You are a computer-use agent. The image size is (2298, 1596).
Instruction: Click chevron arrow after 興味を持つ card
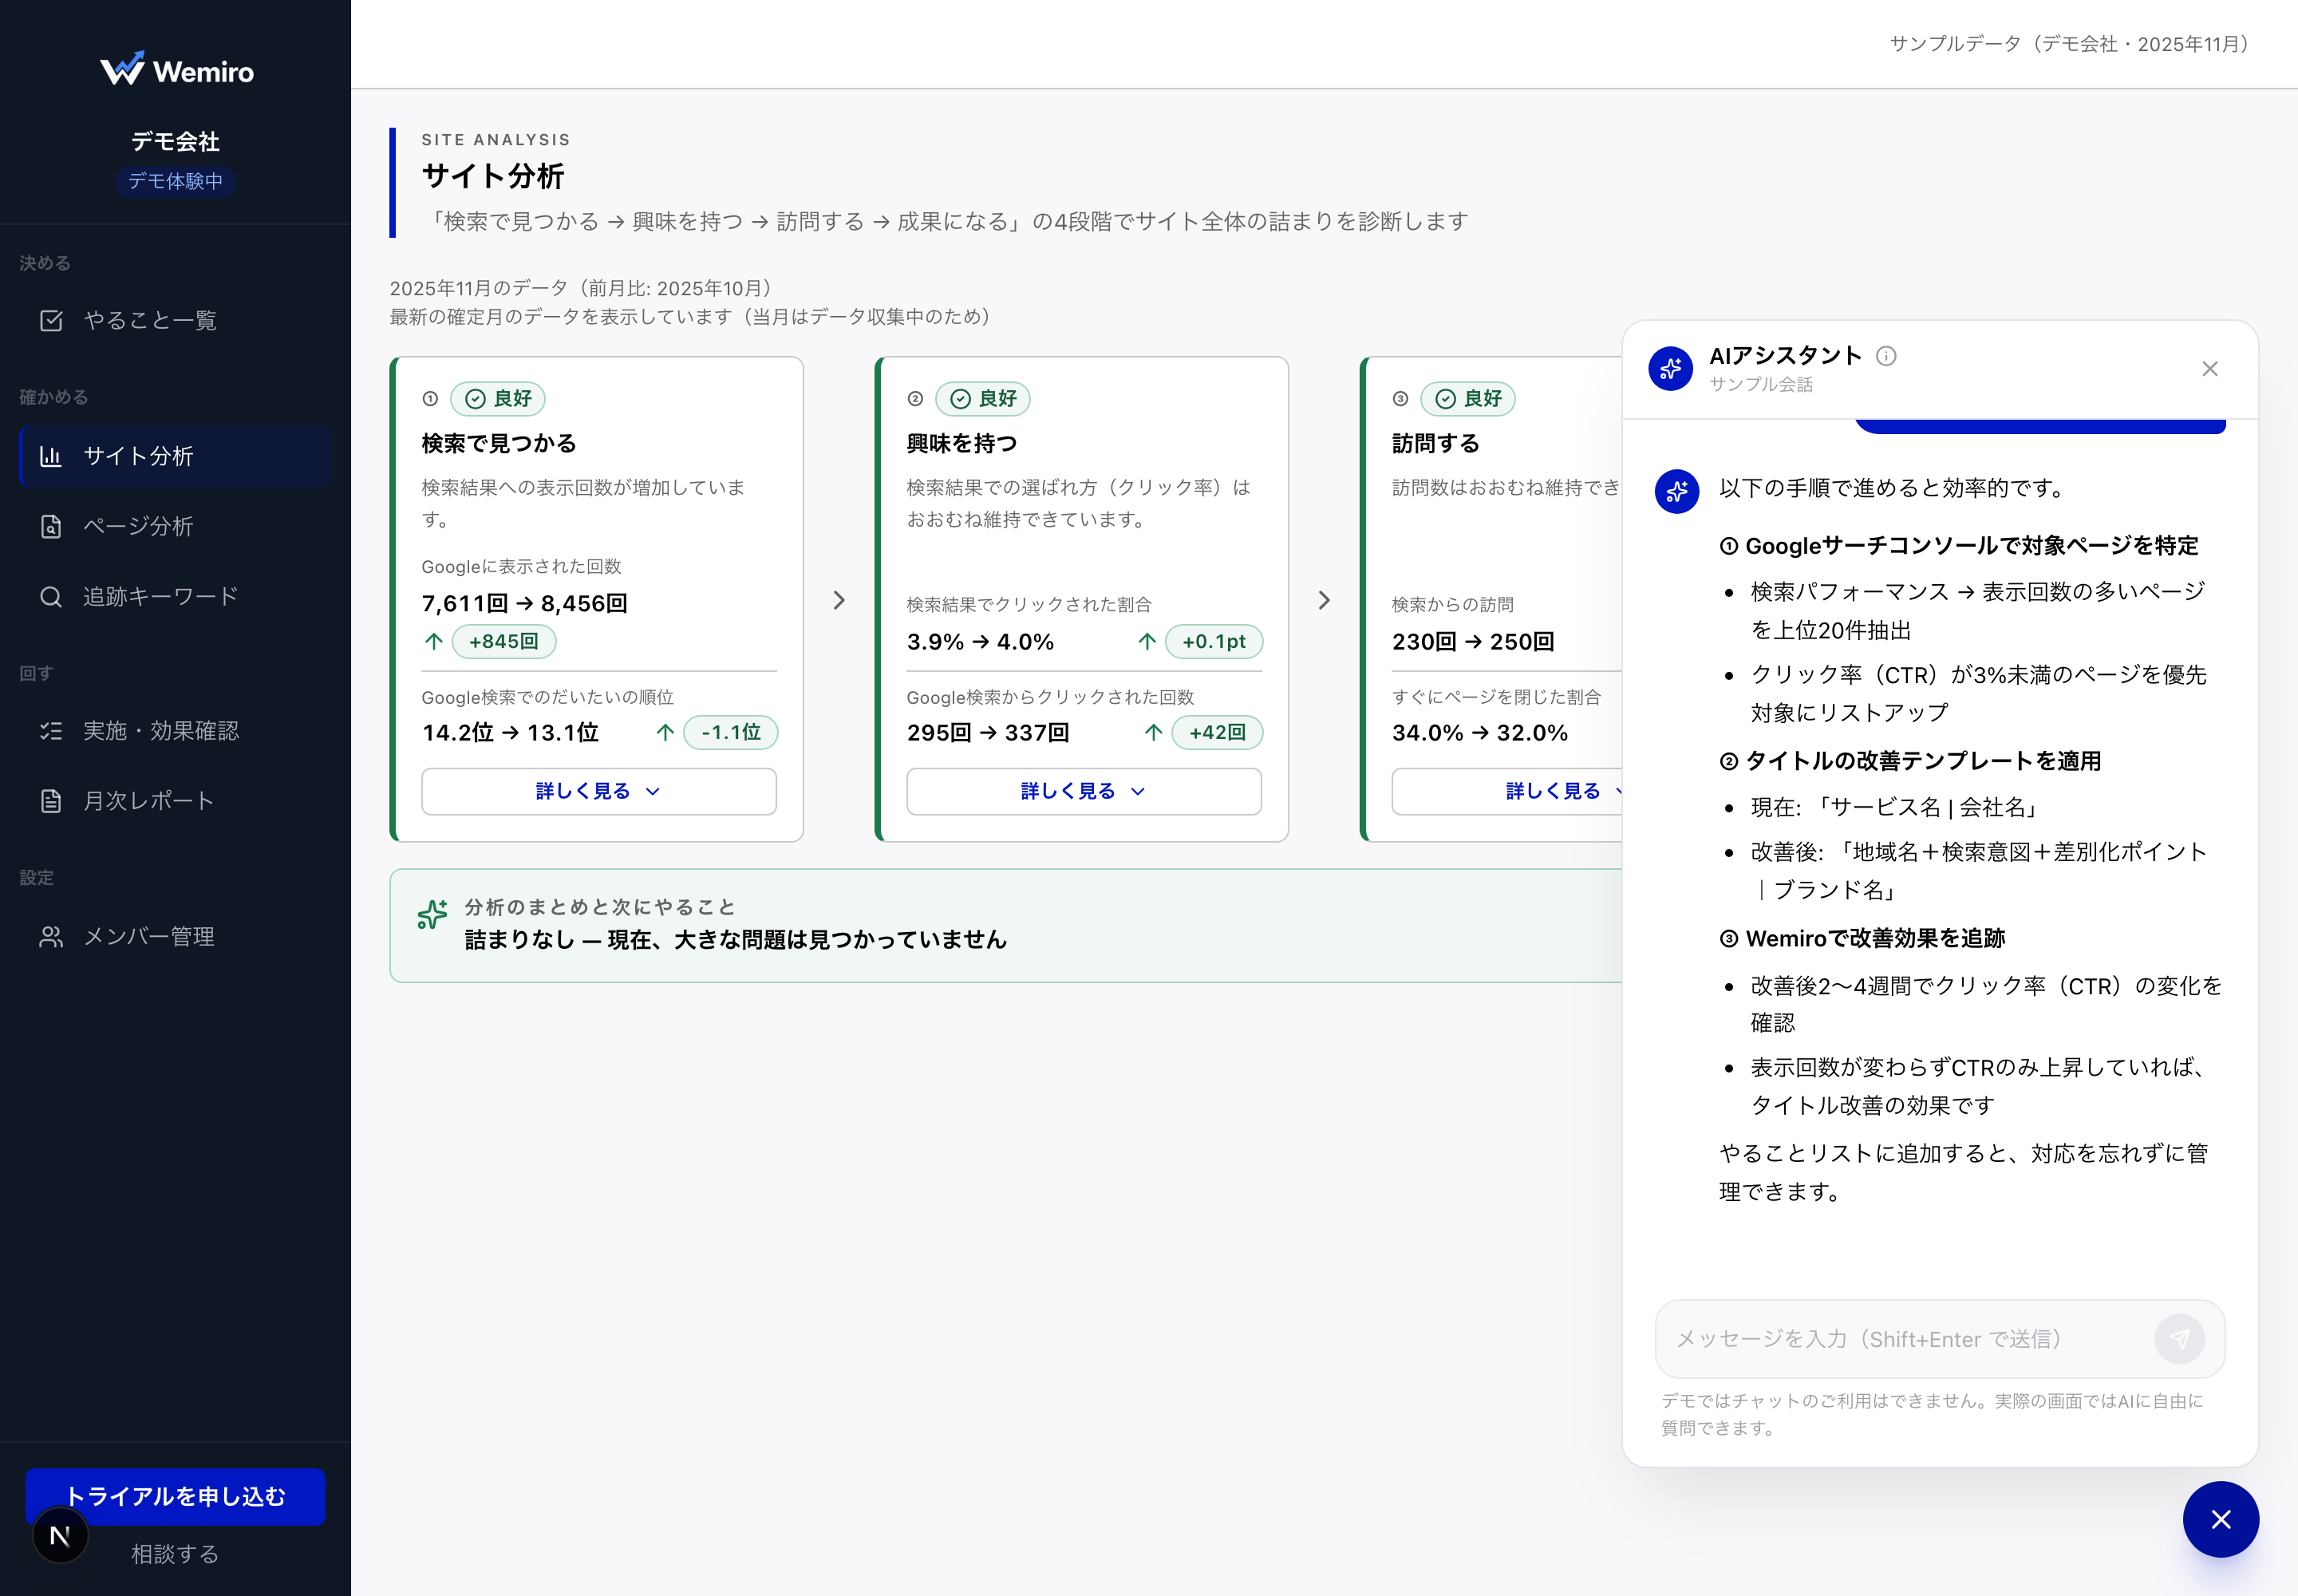(1324, 600)
